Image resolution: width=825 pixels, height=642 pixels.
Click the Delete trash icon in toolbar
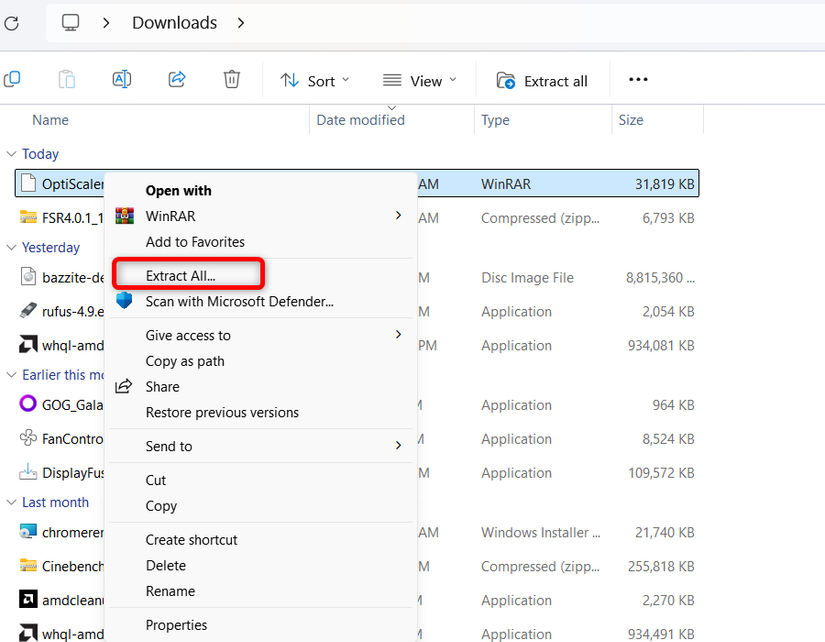click(232, 80)
